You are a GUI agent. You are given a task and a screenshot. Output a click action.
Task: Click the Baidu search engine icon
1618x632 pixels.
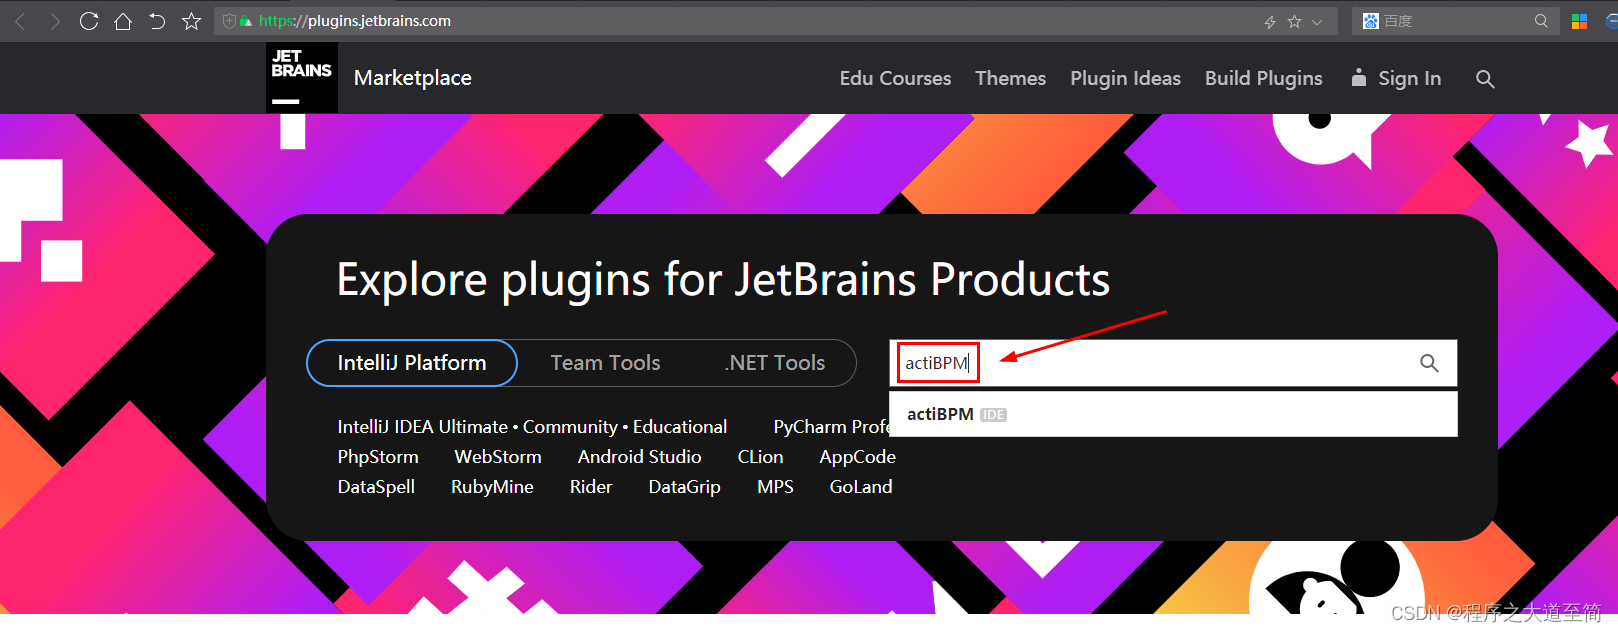point(1371,21)
